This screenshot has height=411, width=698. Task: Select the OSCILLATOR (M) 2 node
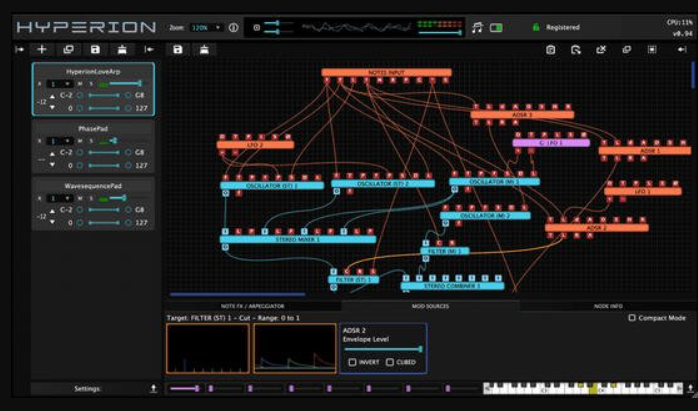tap(485, 216)
